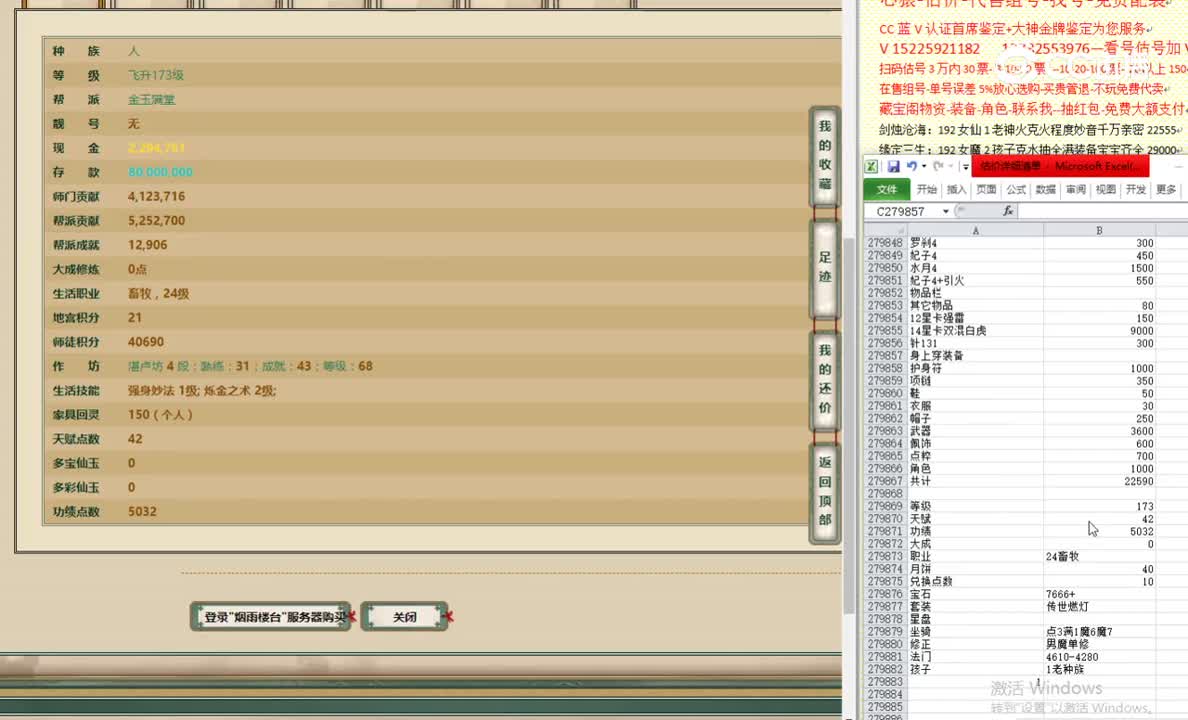
Task: Click the 关闭 button
Action: click(405, 617)
